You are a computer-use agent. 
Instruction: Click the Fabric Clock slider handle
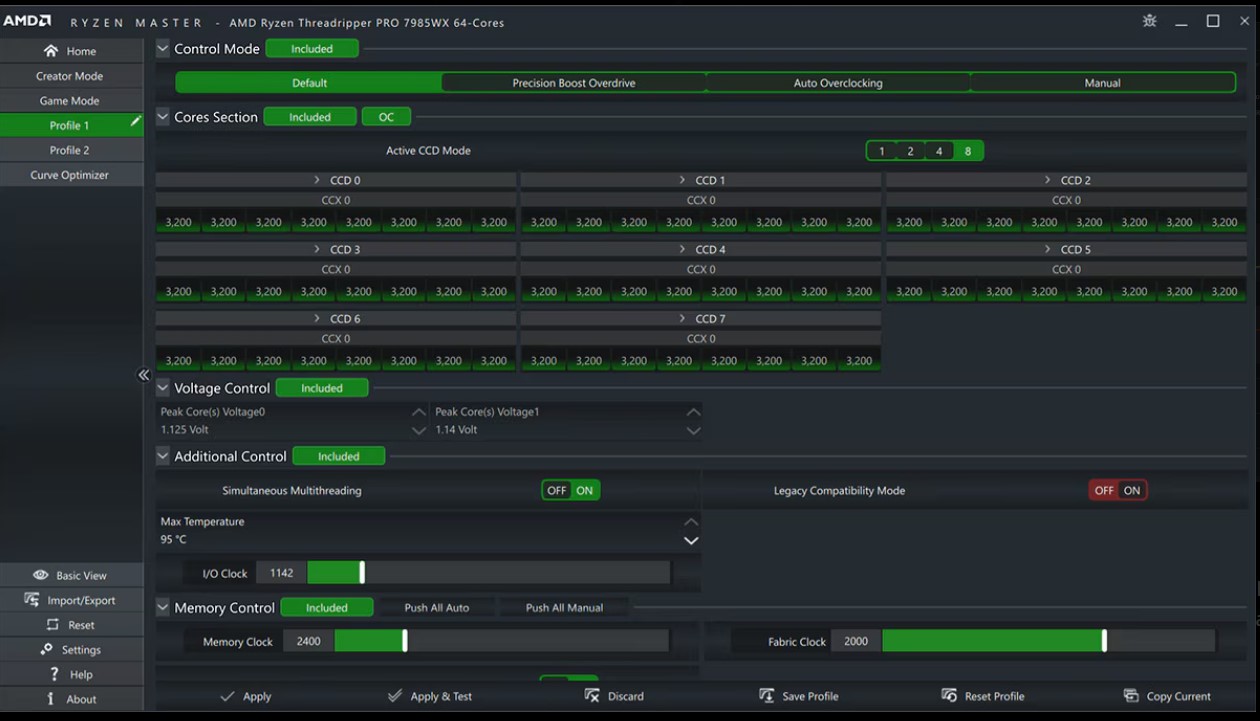(1104, 641)
